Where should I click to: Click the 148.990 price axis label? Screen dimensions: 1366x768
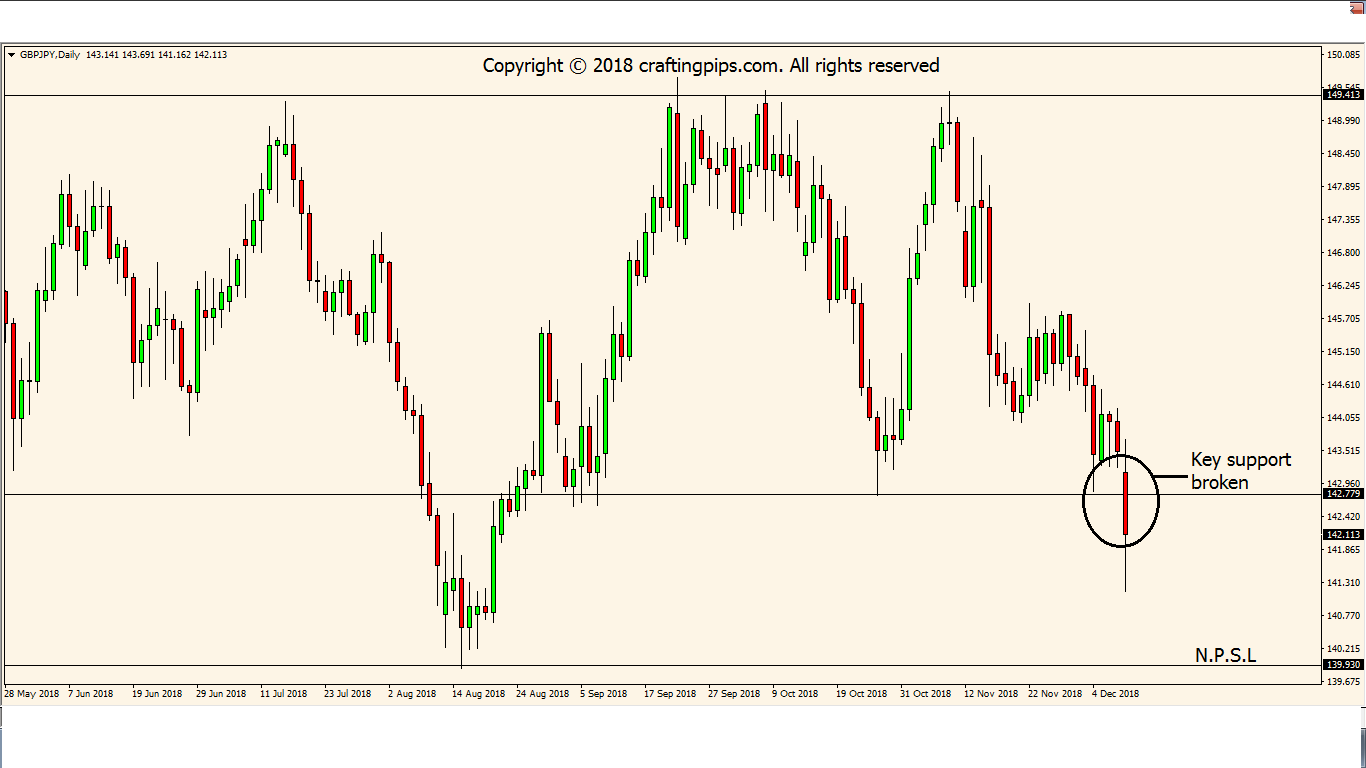pyautogui.click(x=1344, y=121)
